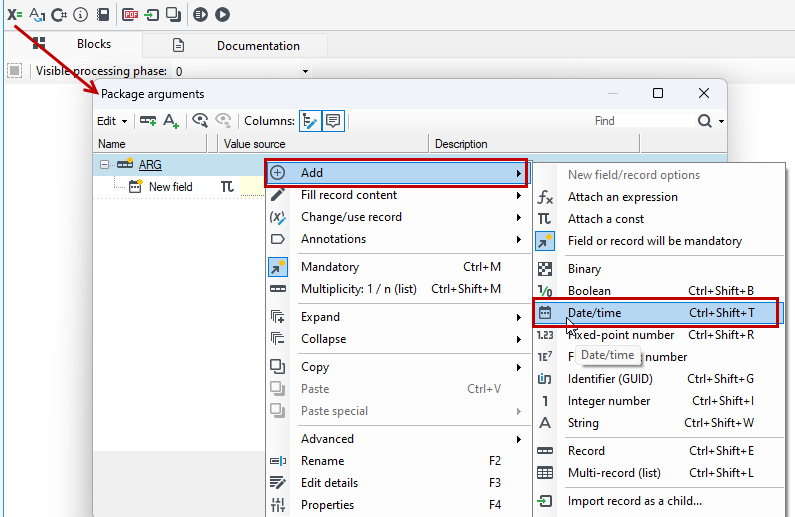The image size is (795, 517).
Task: Click the notebook toolbar icon
Action: click(x=103, y=14)
